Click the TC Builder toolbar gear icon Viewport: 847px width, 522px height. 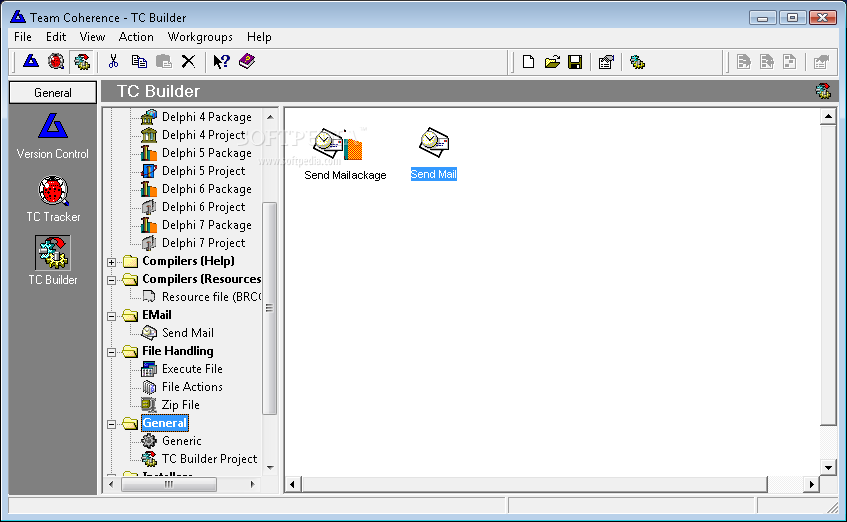[82, 62]
